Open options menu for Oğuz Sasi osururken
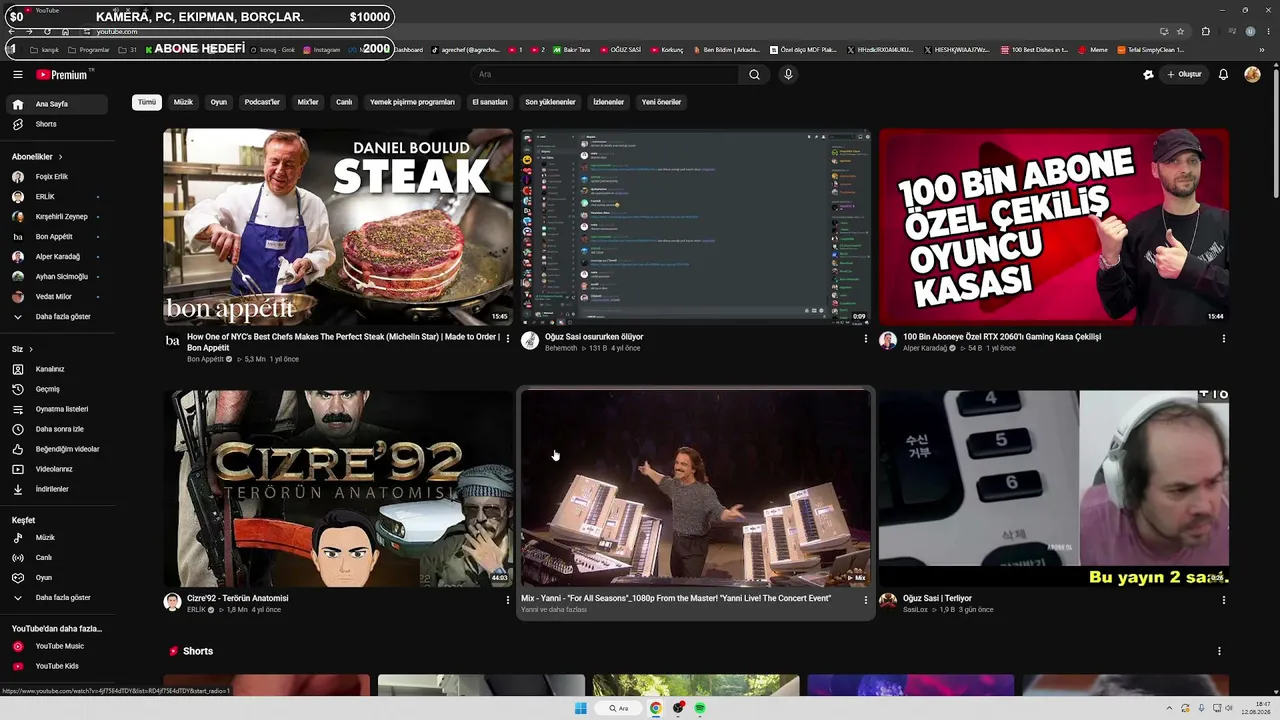This screenshot has width=1280, height=720. tap(866, 339)
